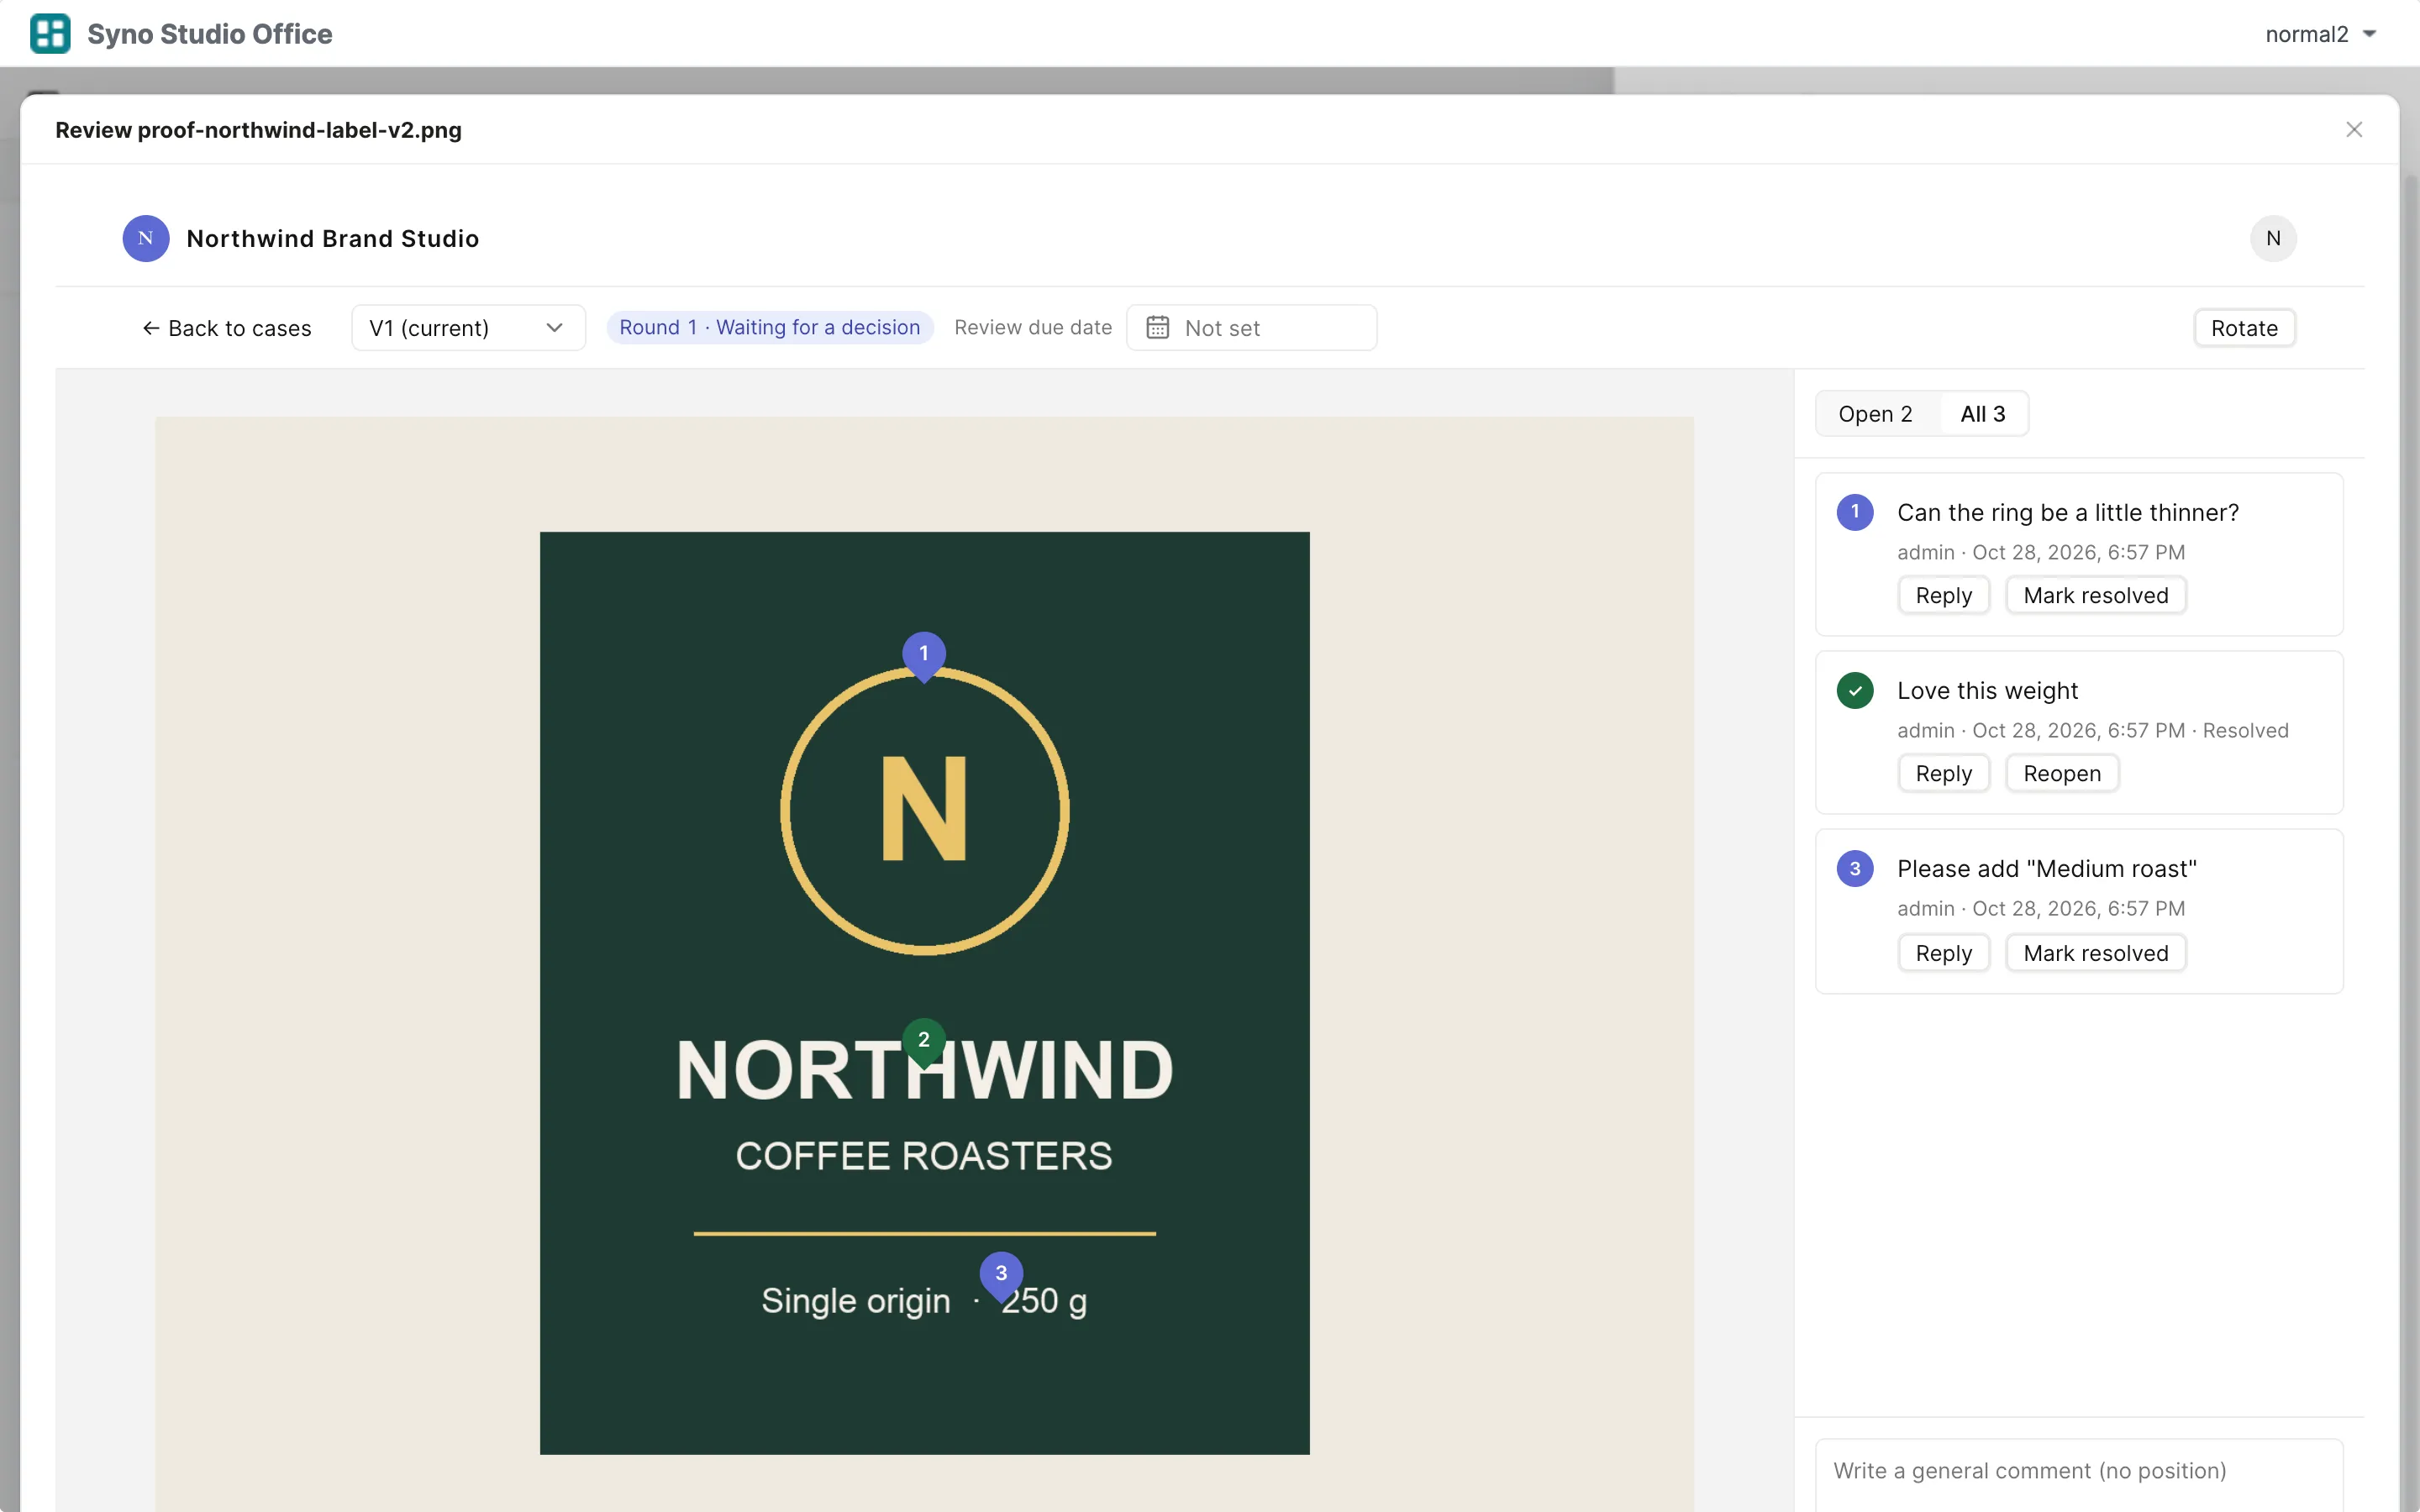This screenshot has width=2420, height=1512.
Task: Reply to Love this weight comment
Action: coord(1943,774)
